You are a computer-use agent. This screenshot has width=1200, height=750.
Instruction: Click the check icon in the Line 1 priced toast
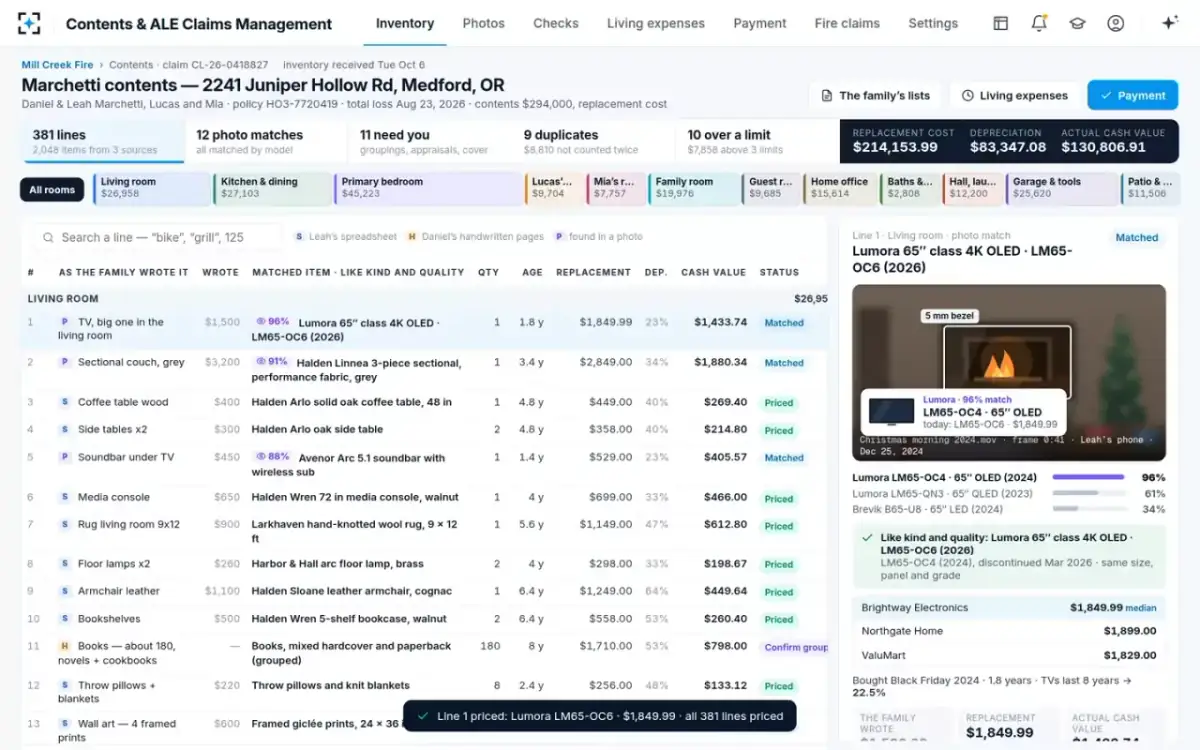[x=423, y=716]
